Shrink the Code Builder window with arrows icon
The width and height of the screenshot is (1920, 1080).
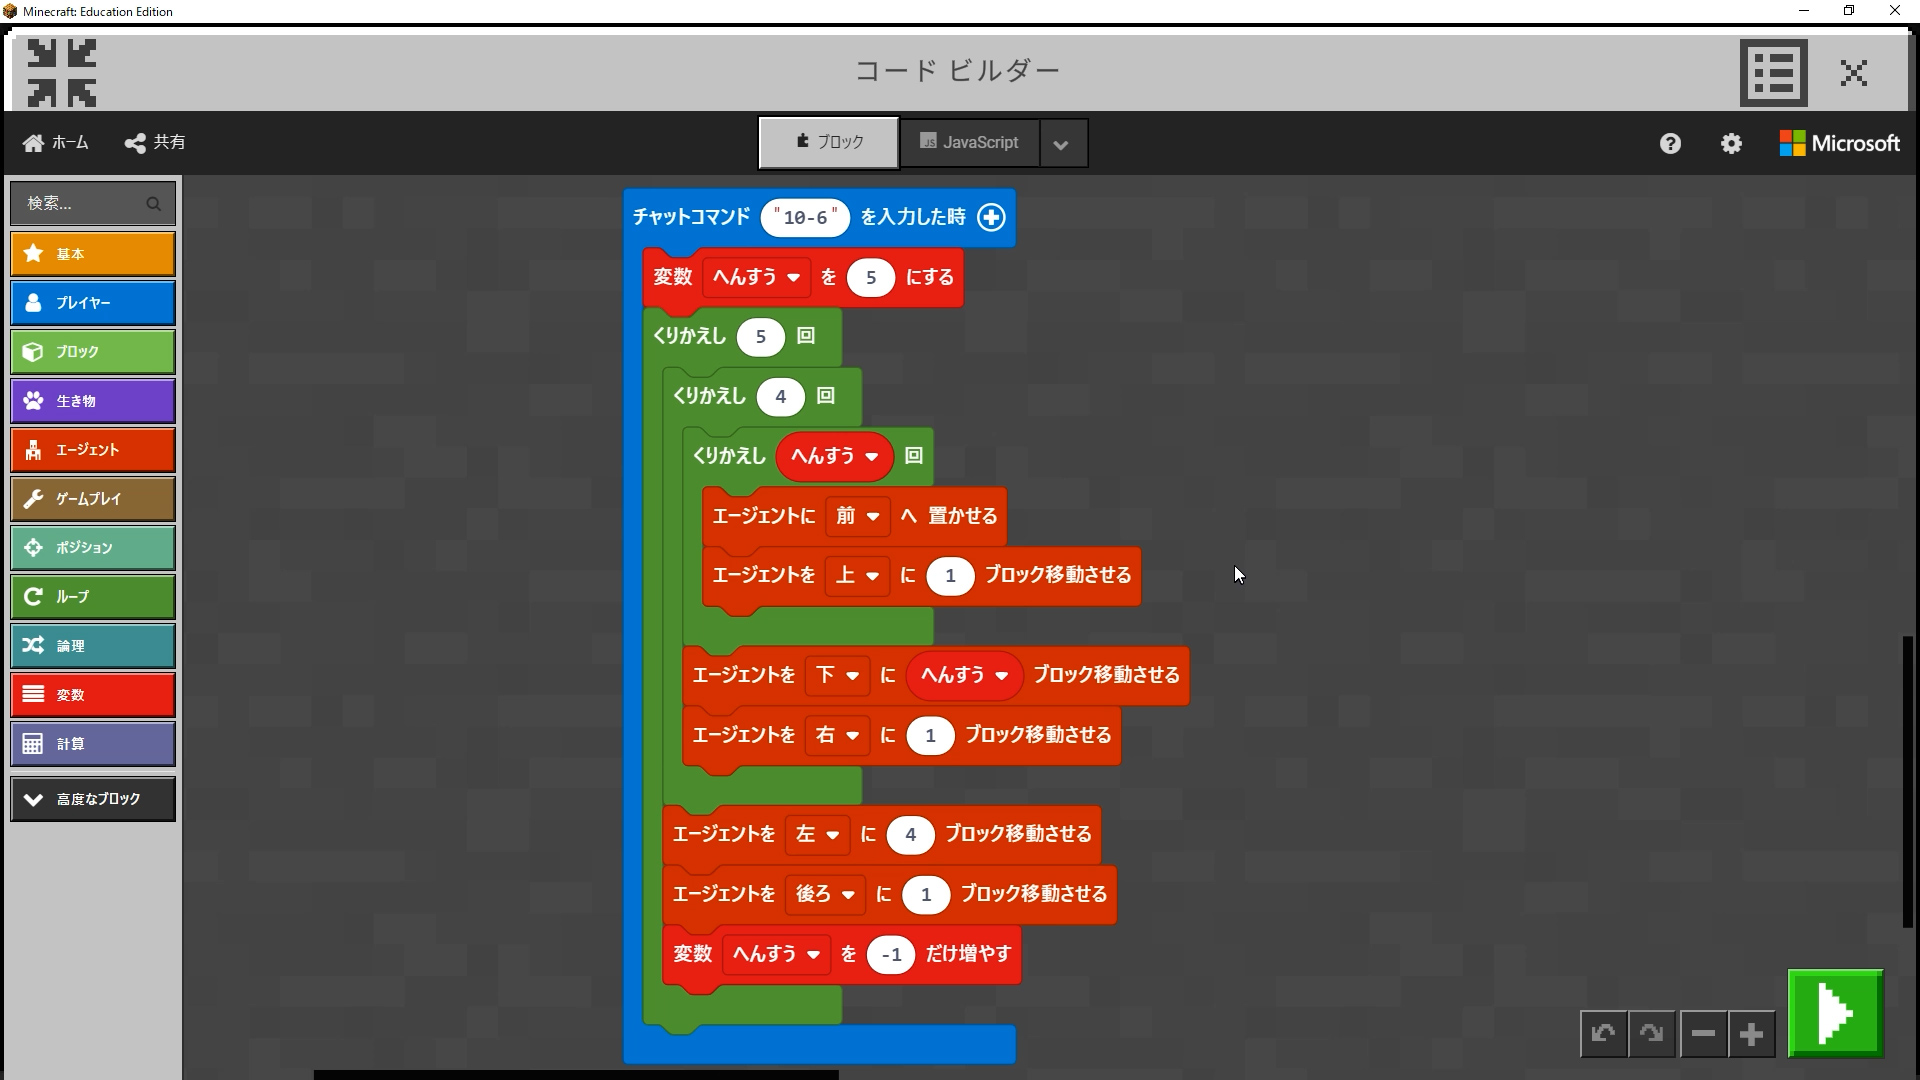[62, 73]
